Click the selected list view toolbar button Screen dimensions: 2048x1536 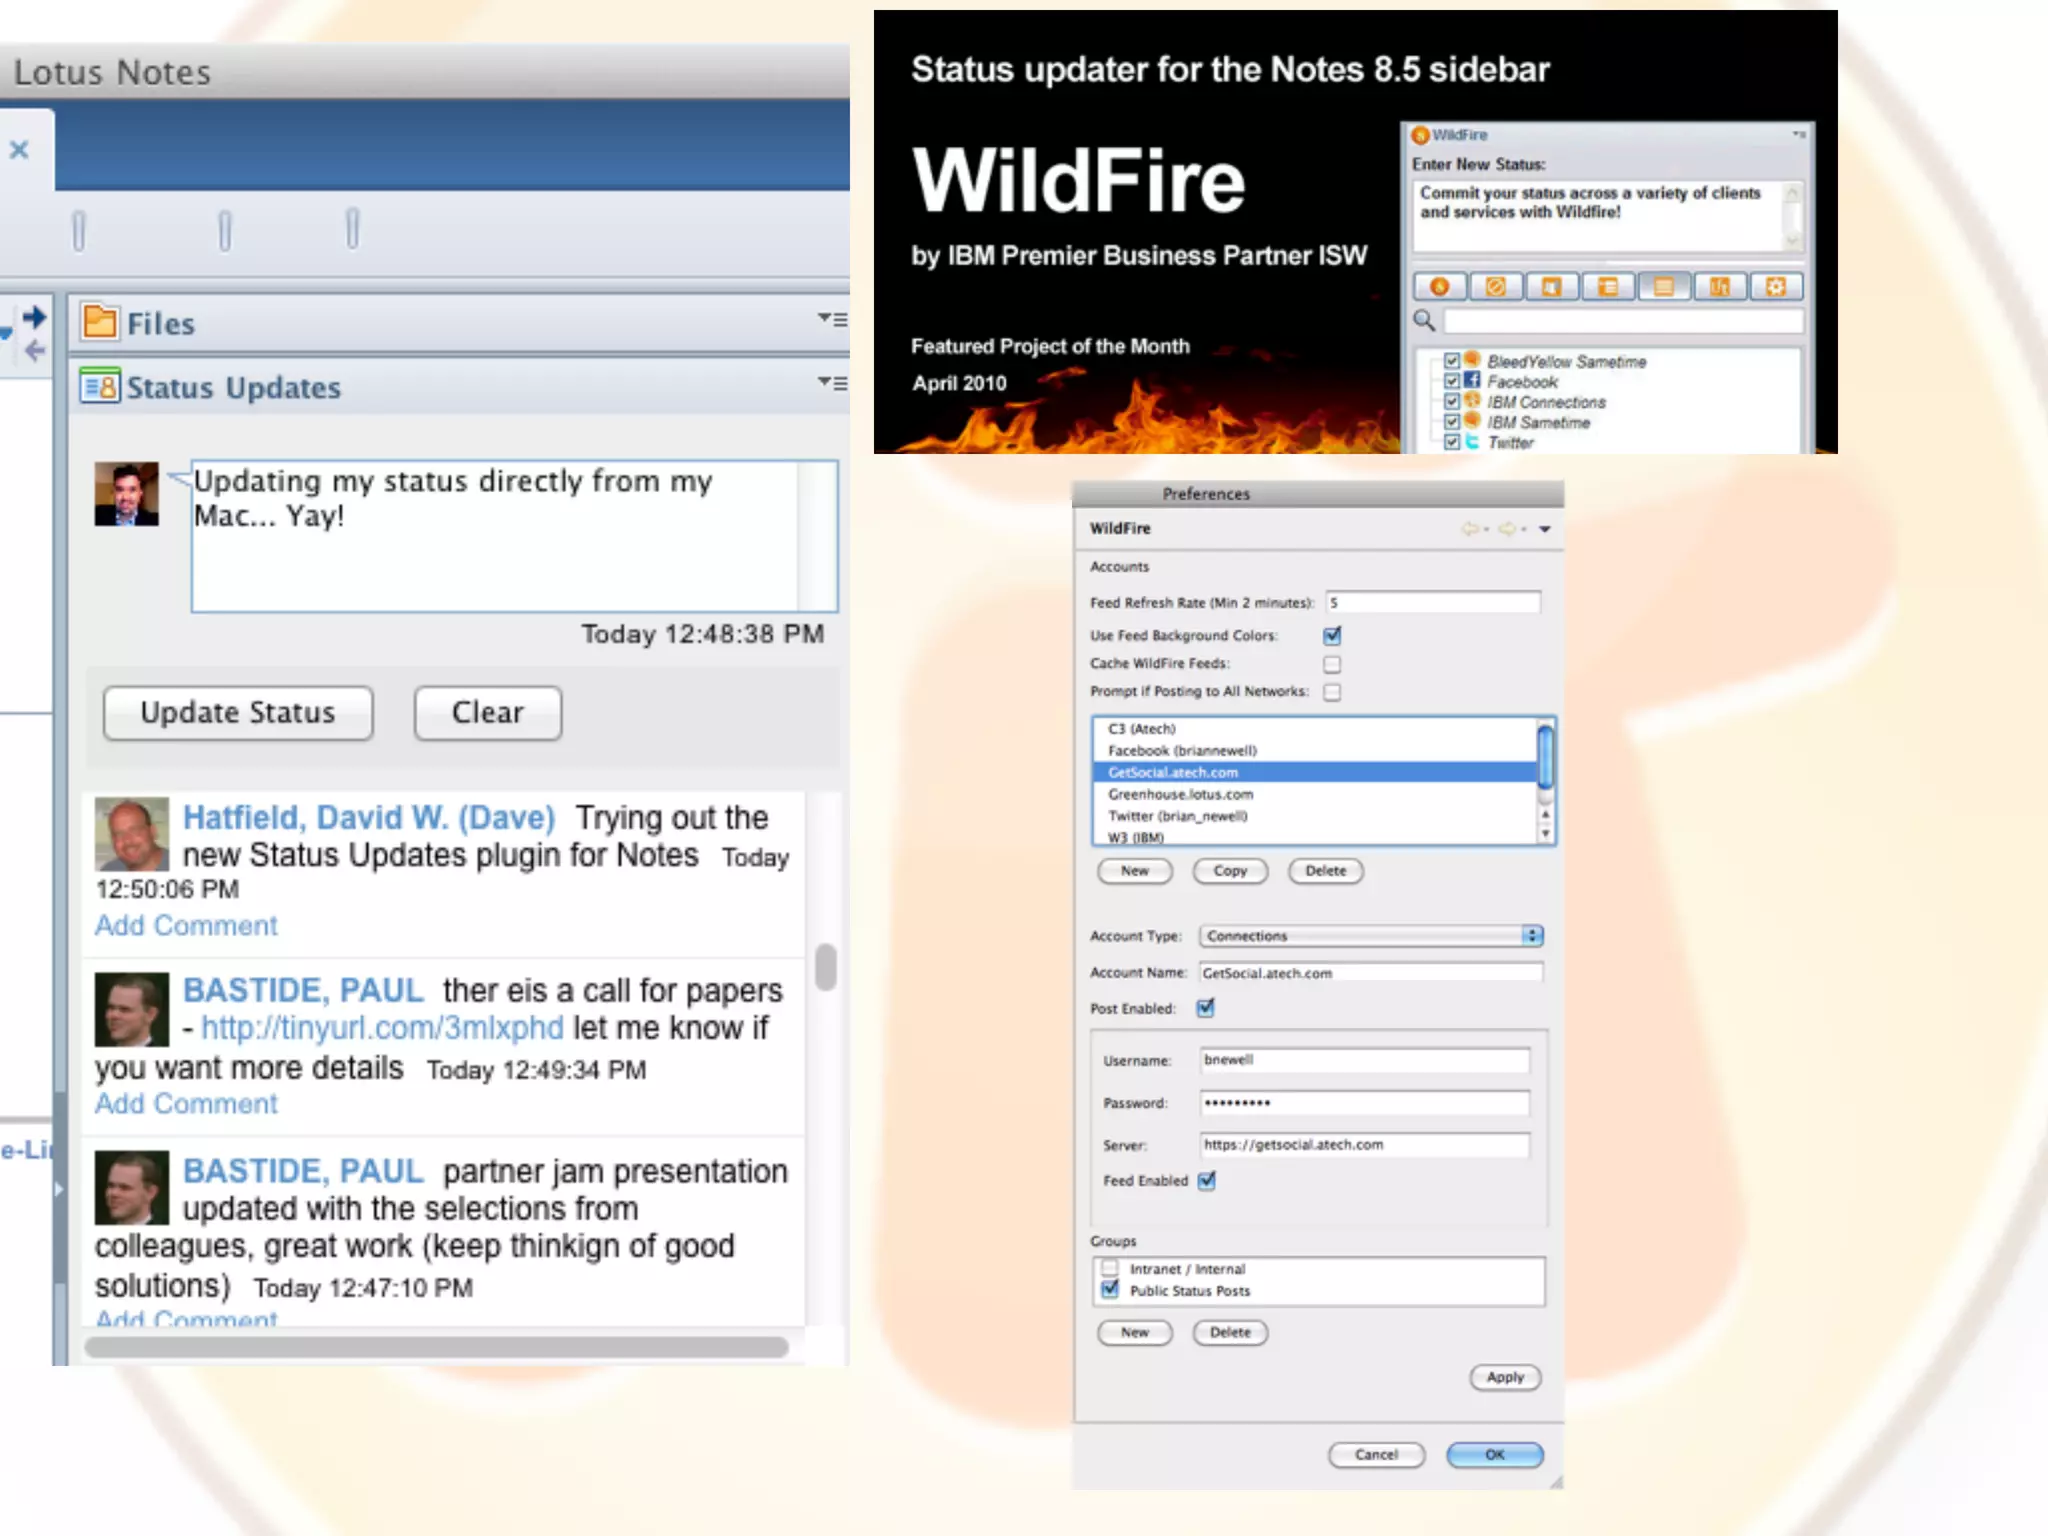tap(1663, 287)
